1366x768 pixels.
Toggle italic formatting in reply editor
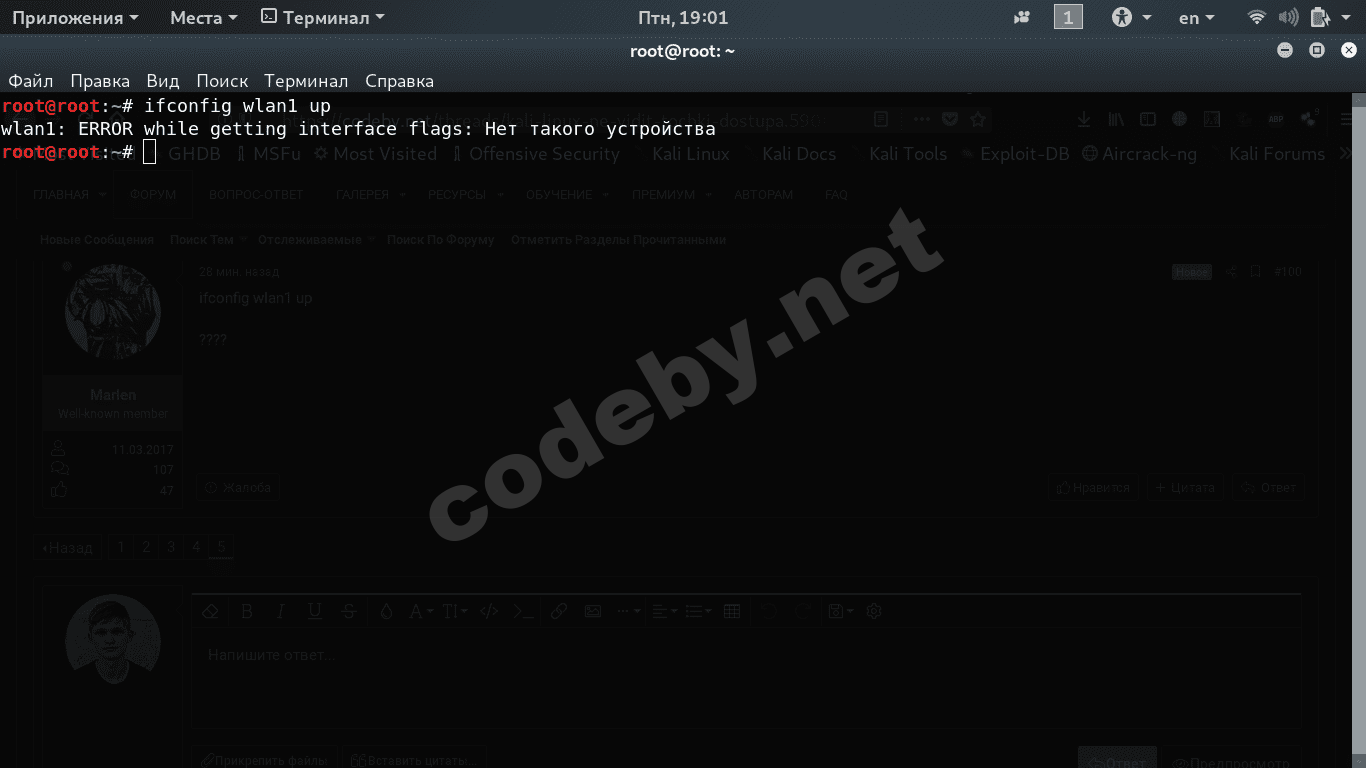pos(281,611)
